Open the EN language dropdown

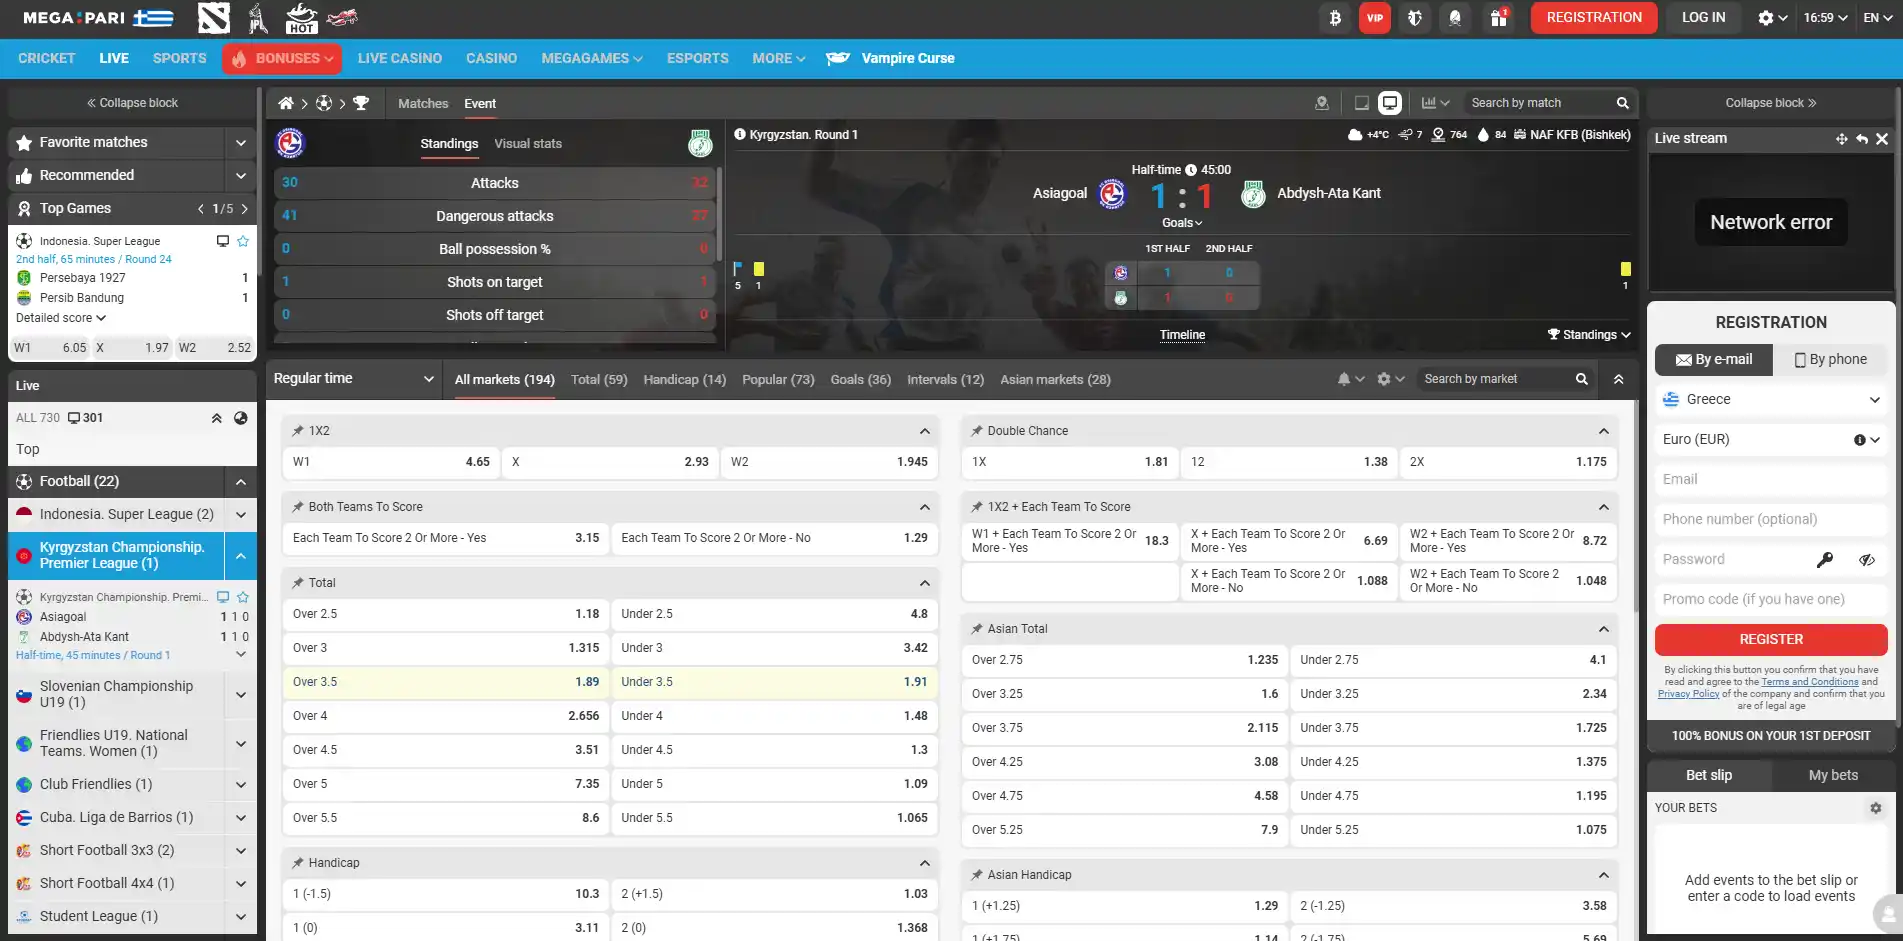tap(1878, 18)
